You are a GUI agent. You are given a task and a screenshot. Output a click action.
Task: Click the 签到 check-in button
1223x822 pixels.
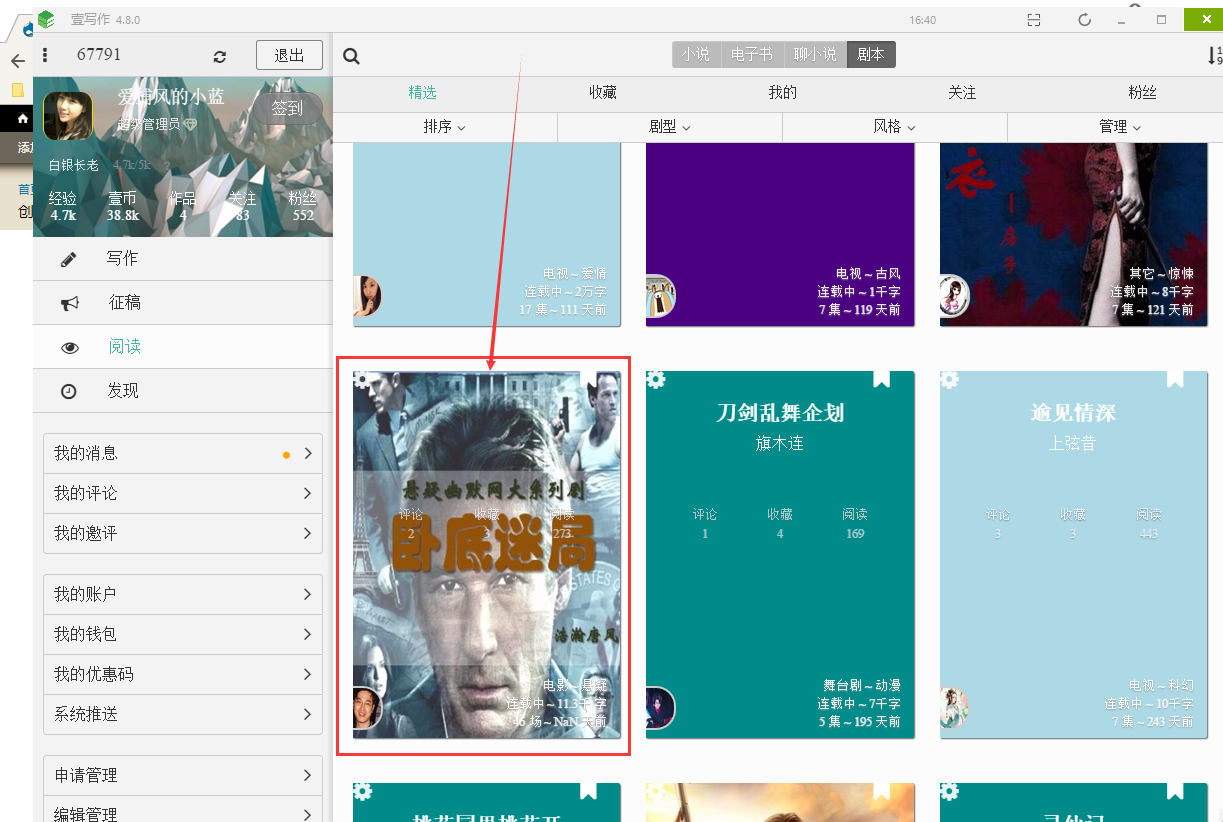287,108
